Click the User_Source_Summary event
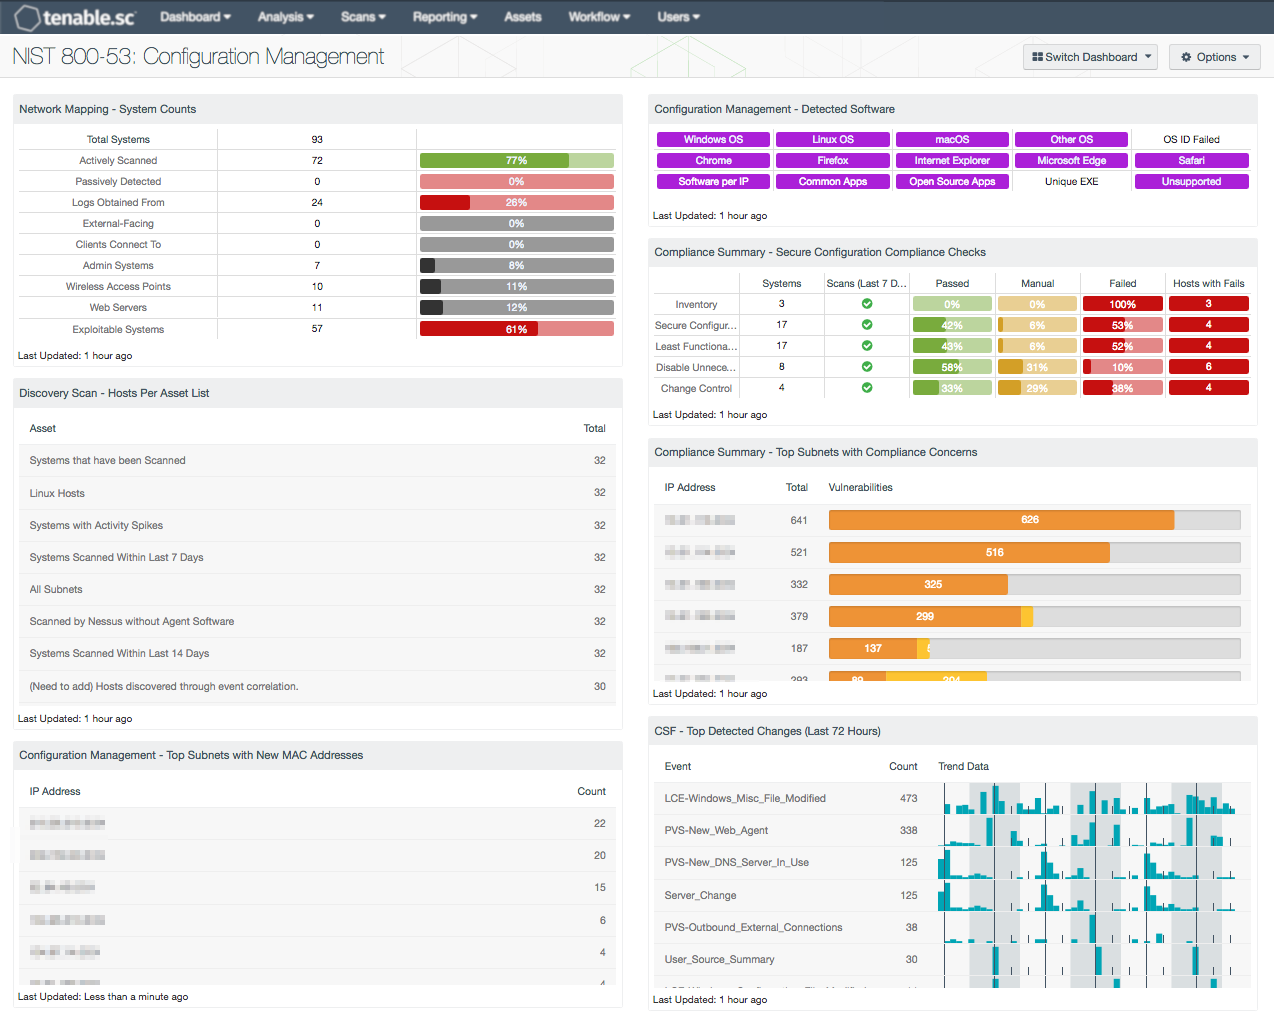Screen dimensions: 1274x1025 [x=719, y=959]
